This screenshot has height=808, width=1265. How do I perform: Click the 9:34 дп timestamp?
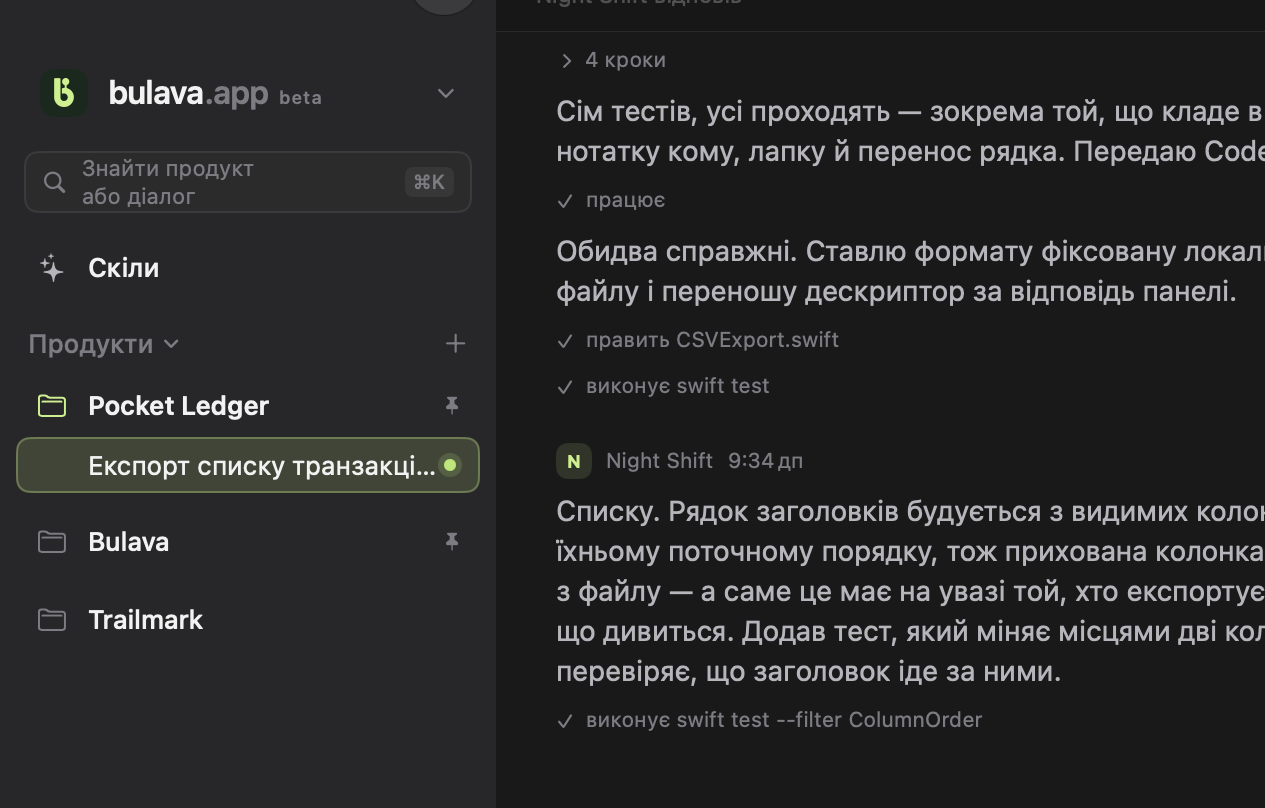coord(765,461)
